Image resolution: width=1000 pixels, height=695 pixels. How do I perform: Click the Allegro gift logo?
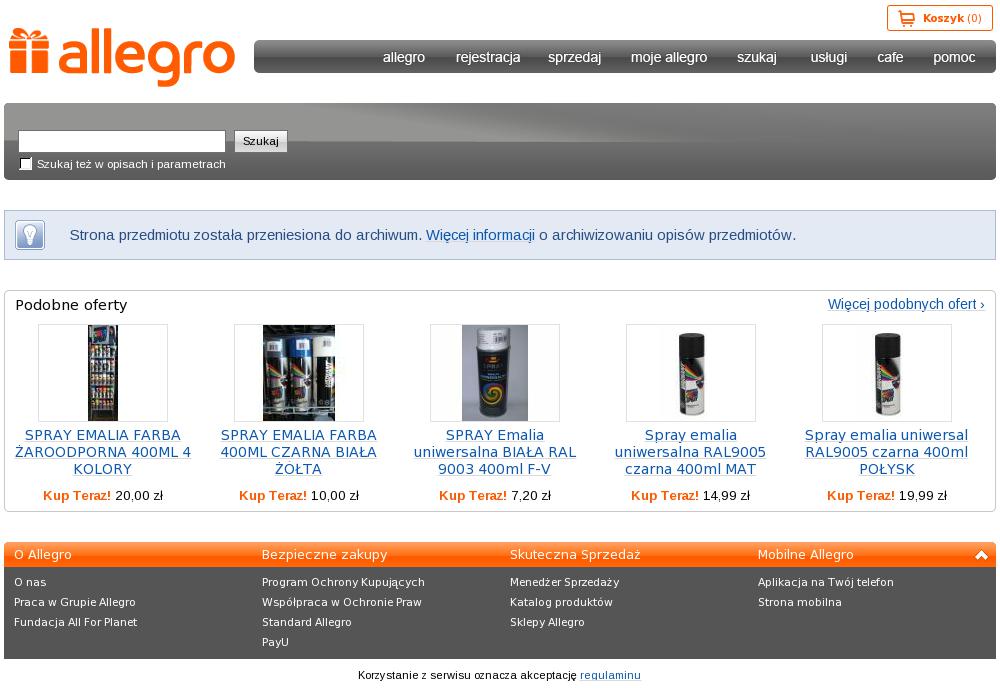122,57
